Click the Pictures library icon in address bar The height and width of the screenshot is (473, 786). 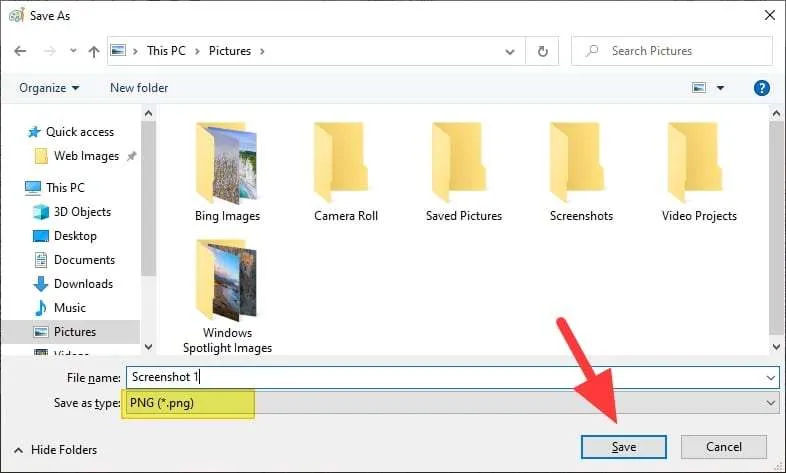point(118,51)
